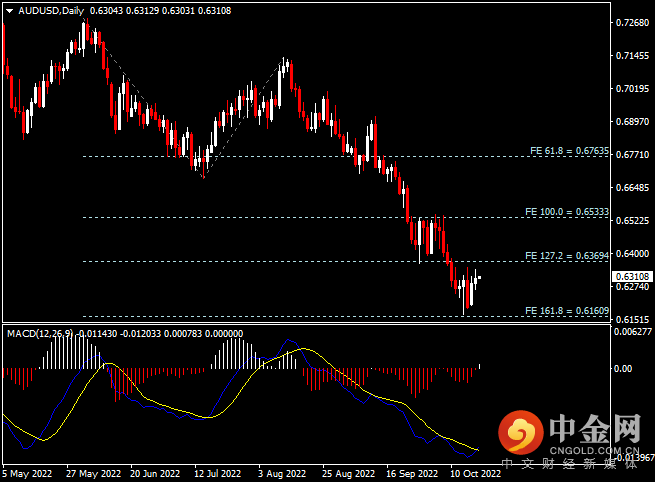Click date label 5 May 2022
This screenshot has height=482, width=655.
(x=27, y=474)
